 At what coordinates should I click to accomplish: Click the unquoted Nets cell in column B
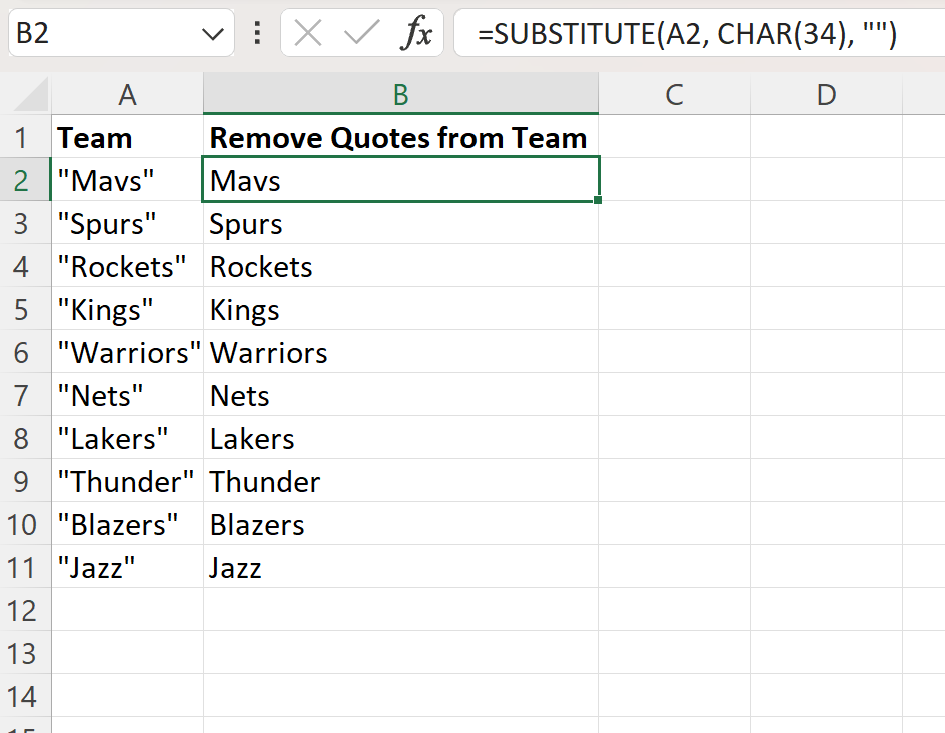[x=401, y=395]
